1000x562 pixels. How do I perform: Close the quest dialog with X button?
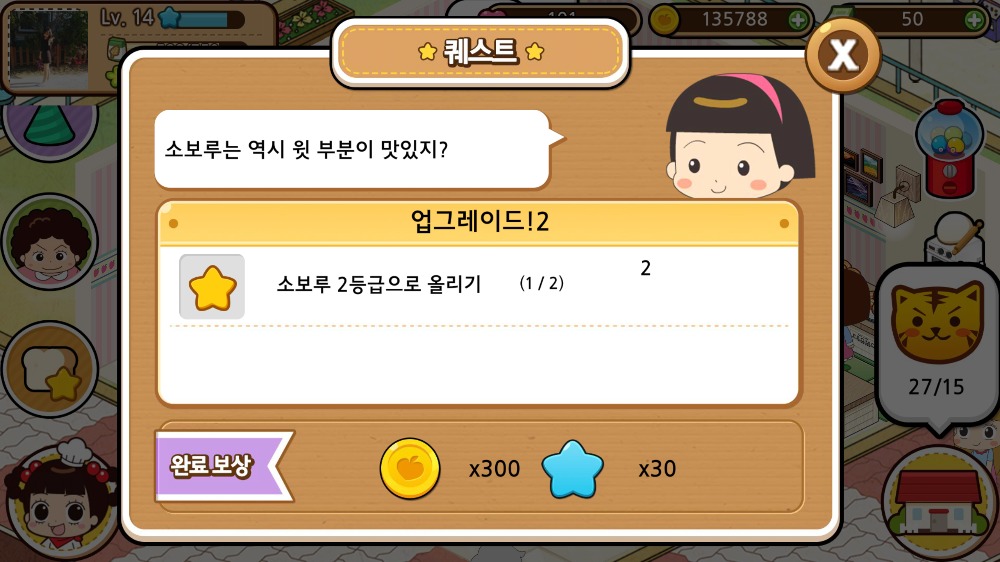coord(843,55)
